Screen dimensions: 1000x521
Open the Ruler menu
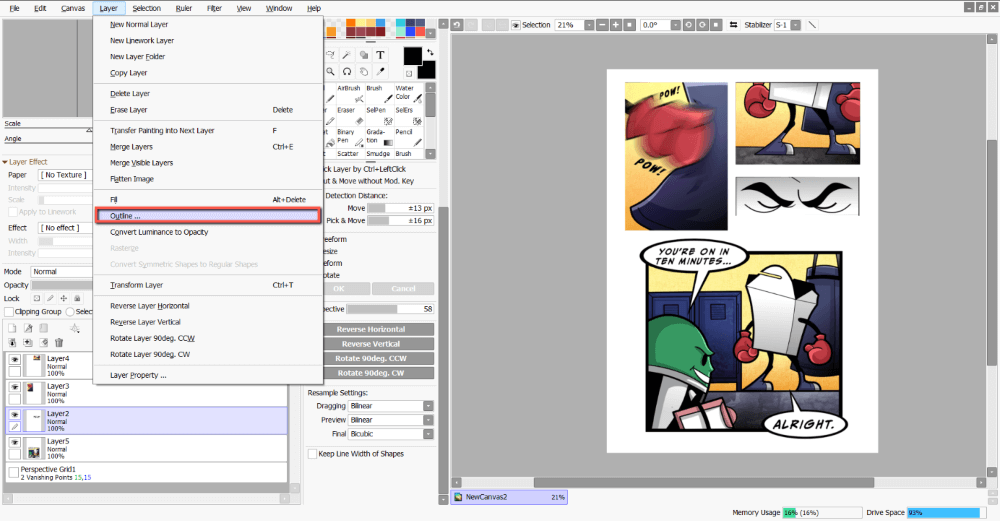184,8
